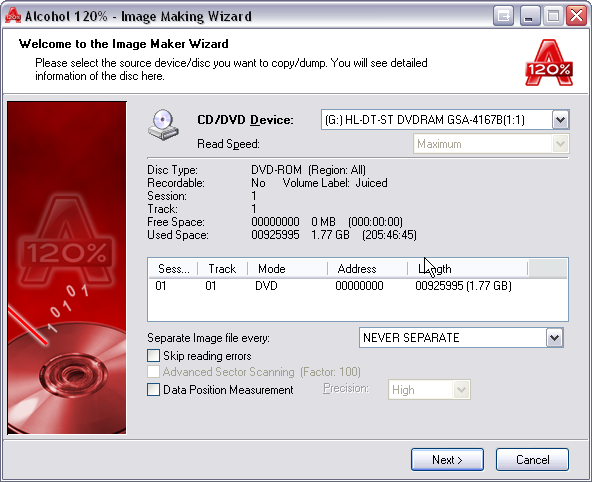Image resolution: width=592 pixels, height=482 pixels.
Task: Select the DVD mode cell in track row
Action: [266, 286]
